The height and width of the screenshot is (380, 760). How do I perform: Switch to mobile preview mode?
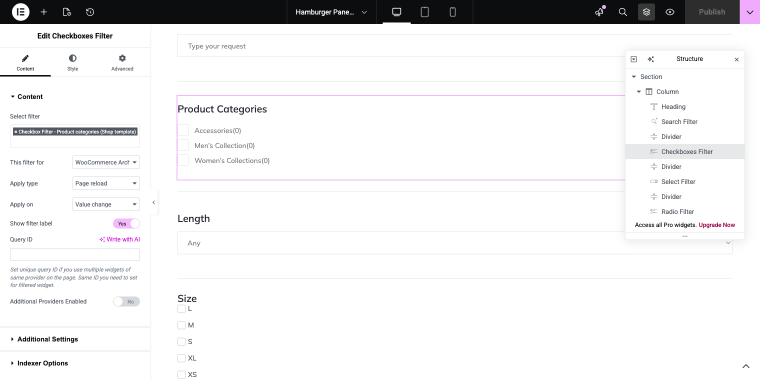[x=453, y=12]
